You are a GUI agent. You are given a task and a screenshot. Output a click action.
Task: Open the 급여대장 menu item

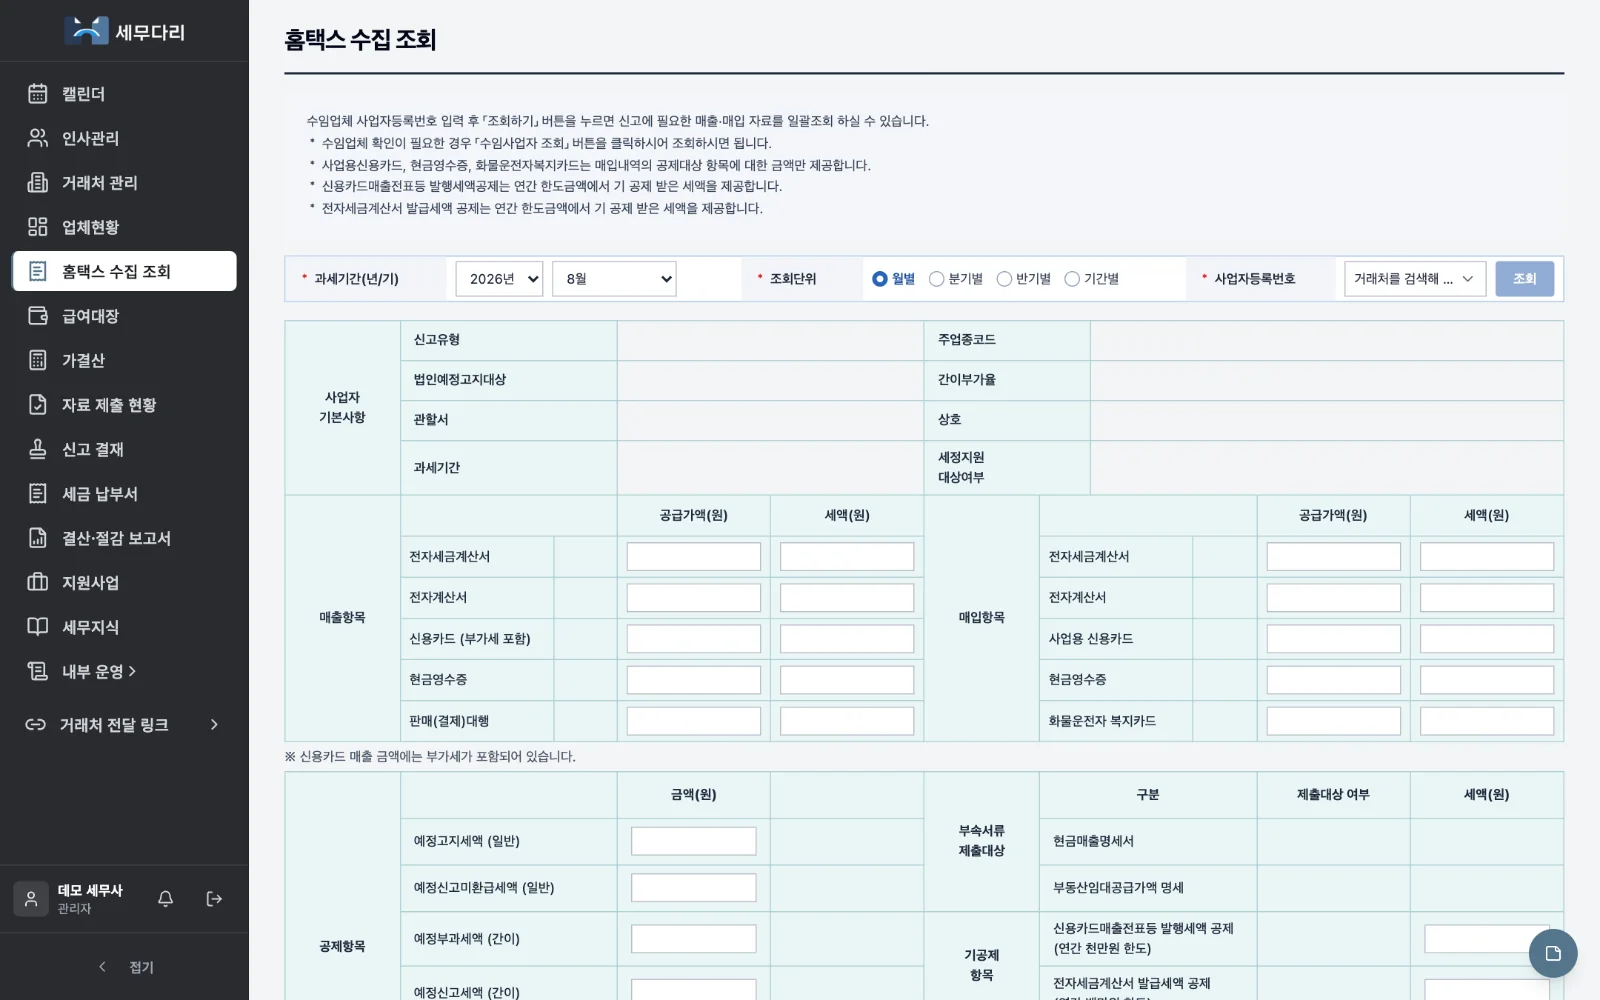124,316
